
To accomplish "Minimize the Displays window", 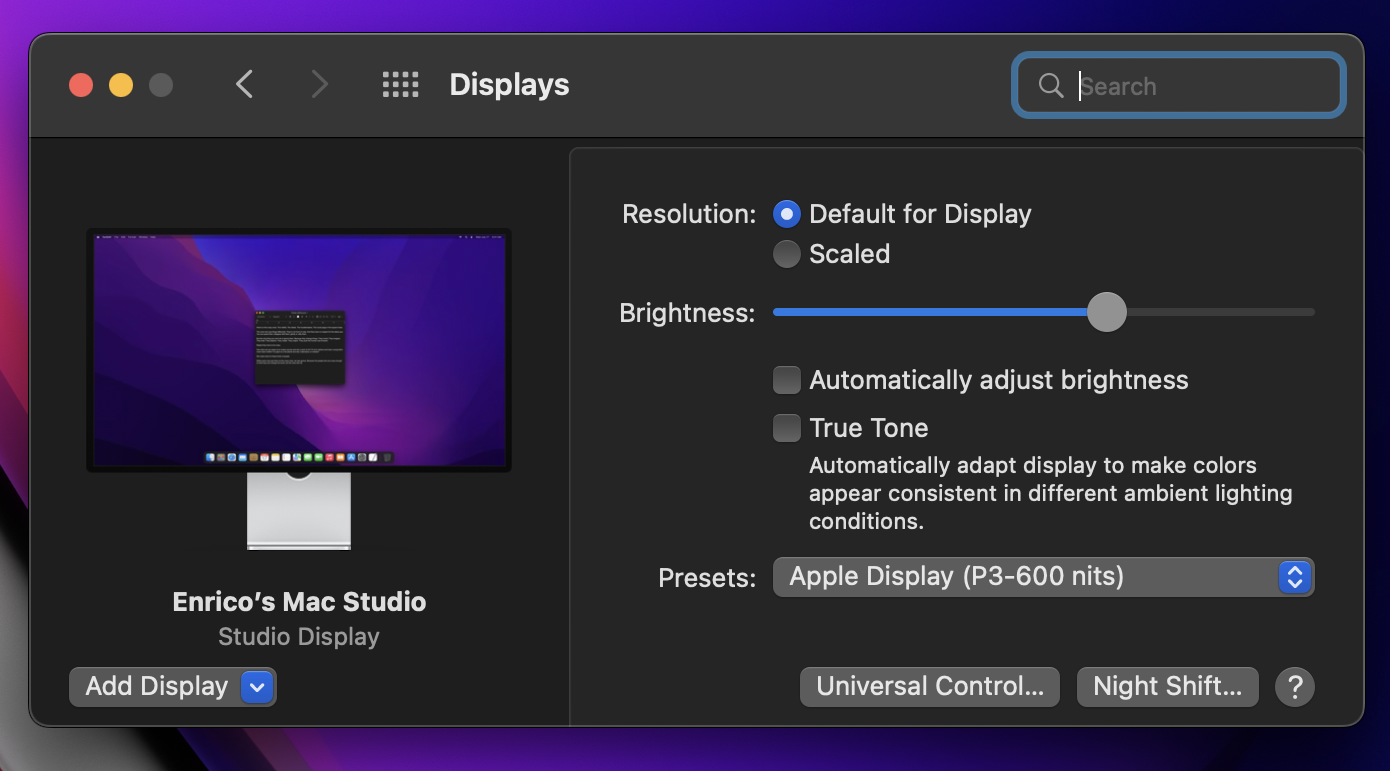I will [x=121, y=85].
